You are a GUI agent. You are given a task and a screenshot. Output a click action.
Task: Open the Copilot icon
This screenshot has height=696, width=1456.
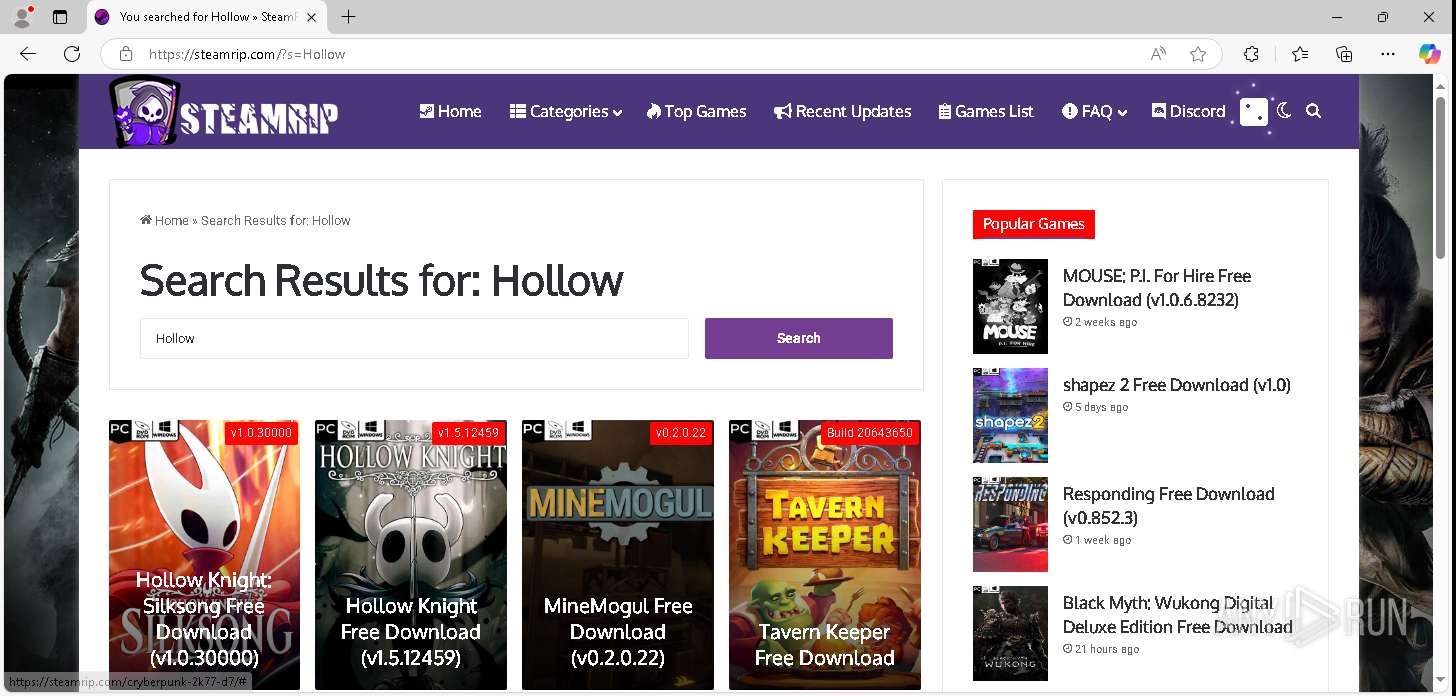pyautogui.click(x=1430, y=54)
